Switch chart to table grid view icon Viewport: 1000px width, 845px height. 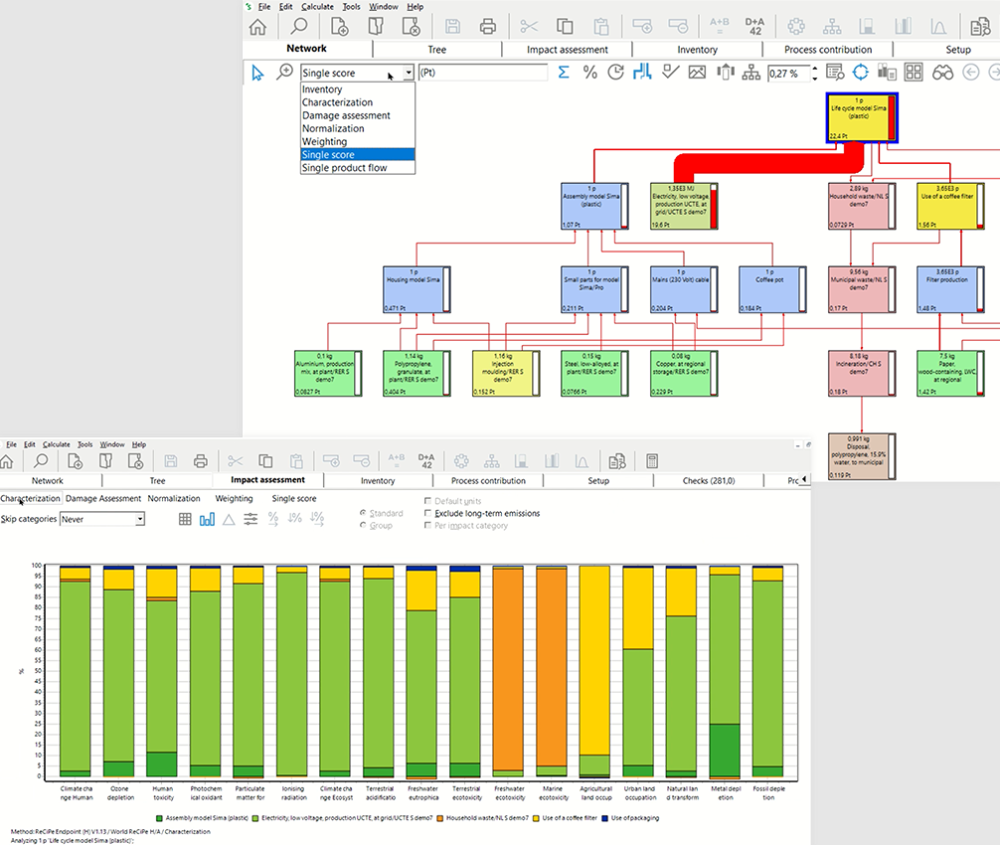click(x=185, y=519)
